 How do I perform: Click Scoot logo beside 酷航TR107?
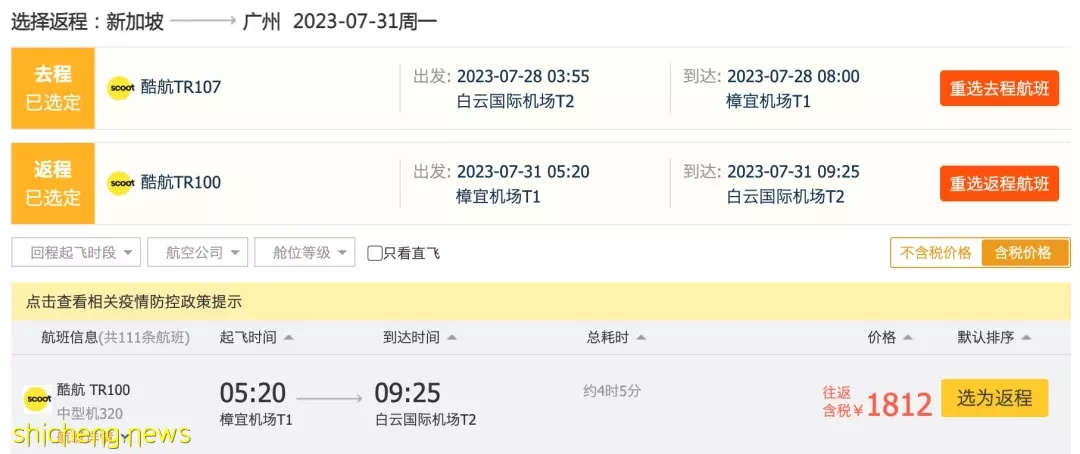120,88
